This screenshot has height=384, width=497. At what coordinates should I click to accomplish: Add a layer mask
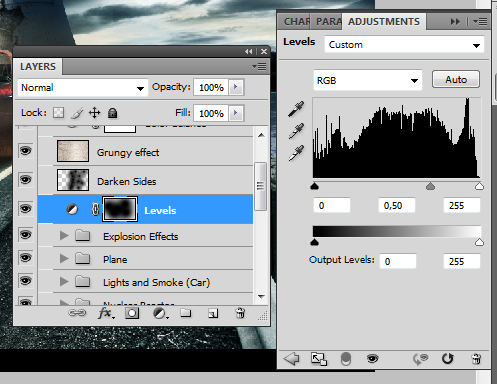132,313
